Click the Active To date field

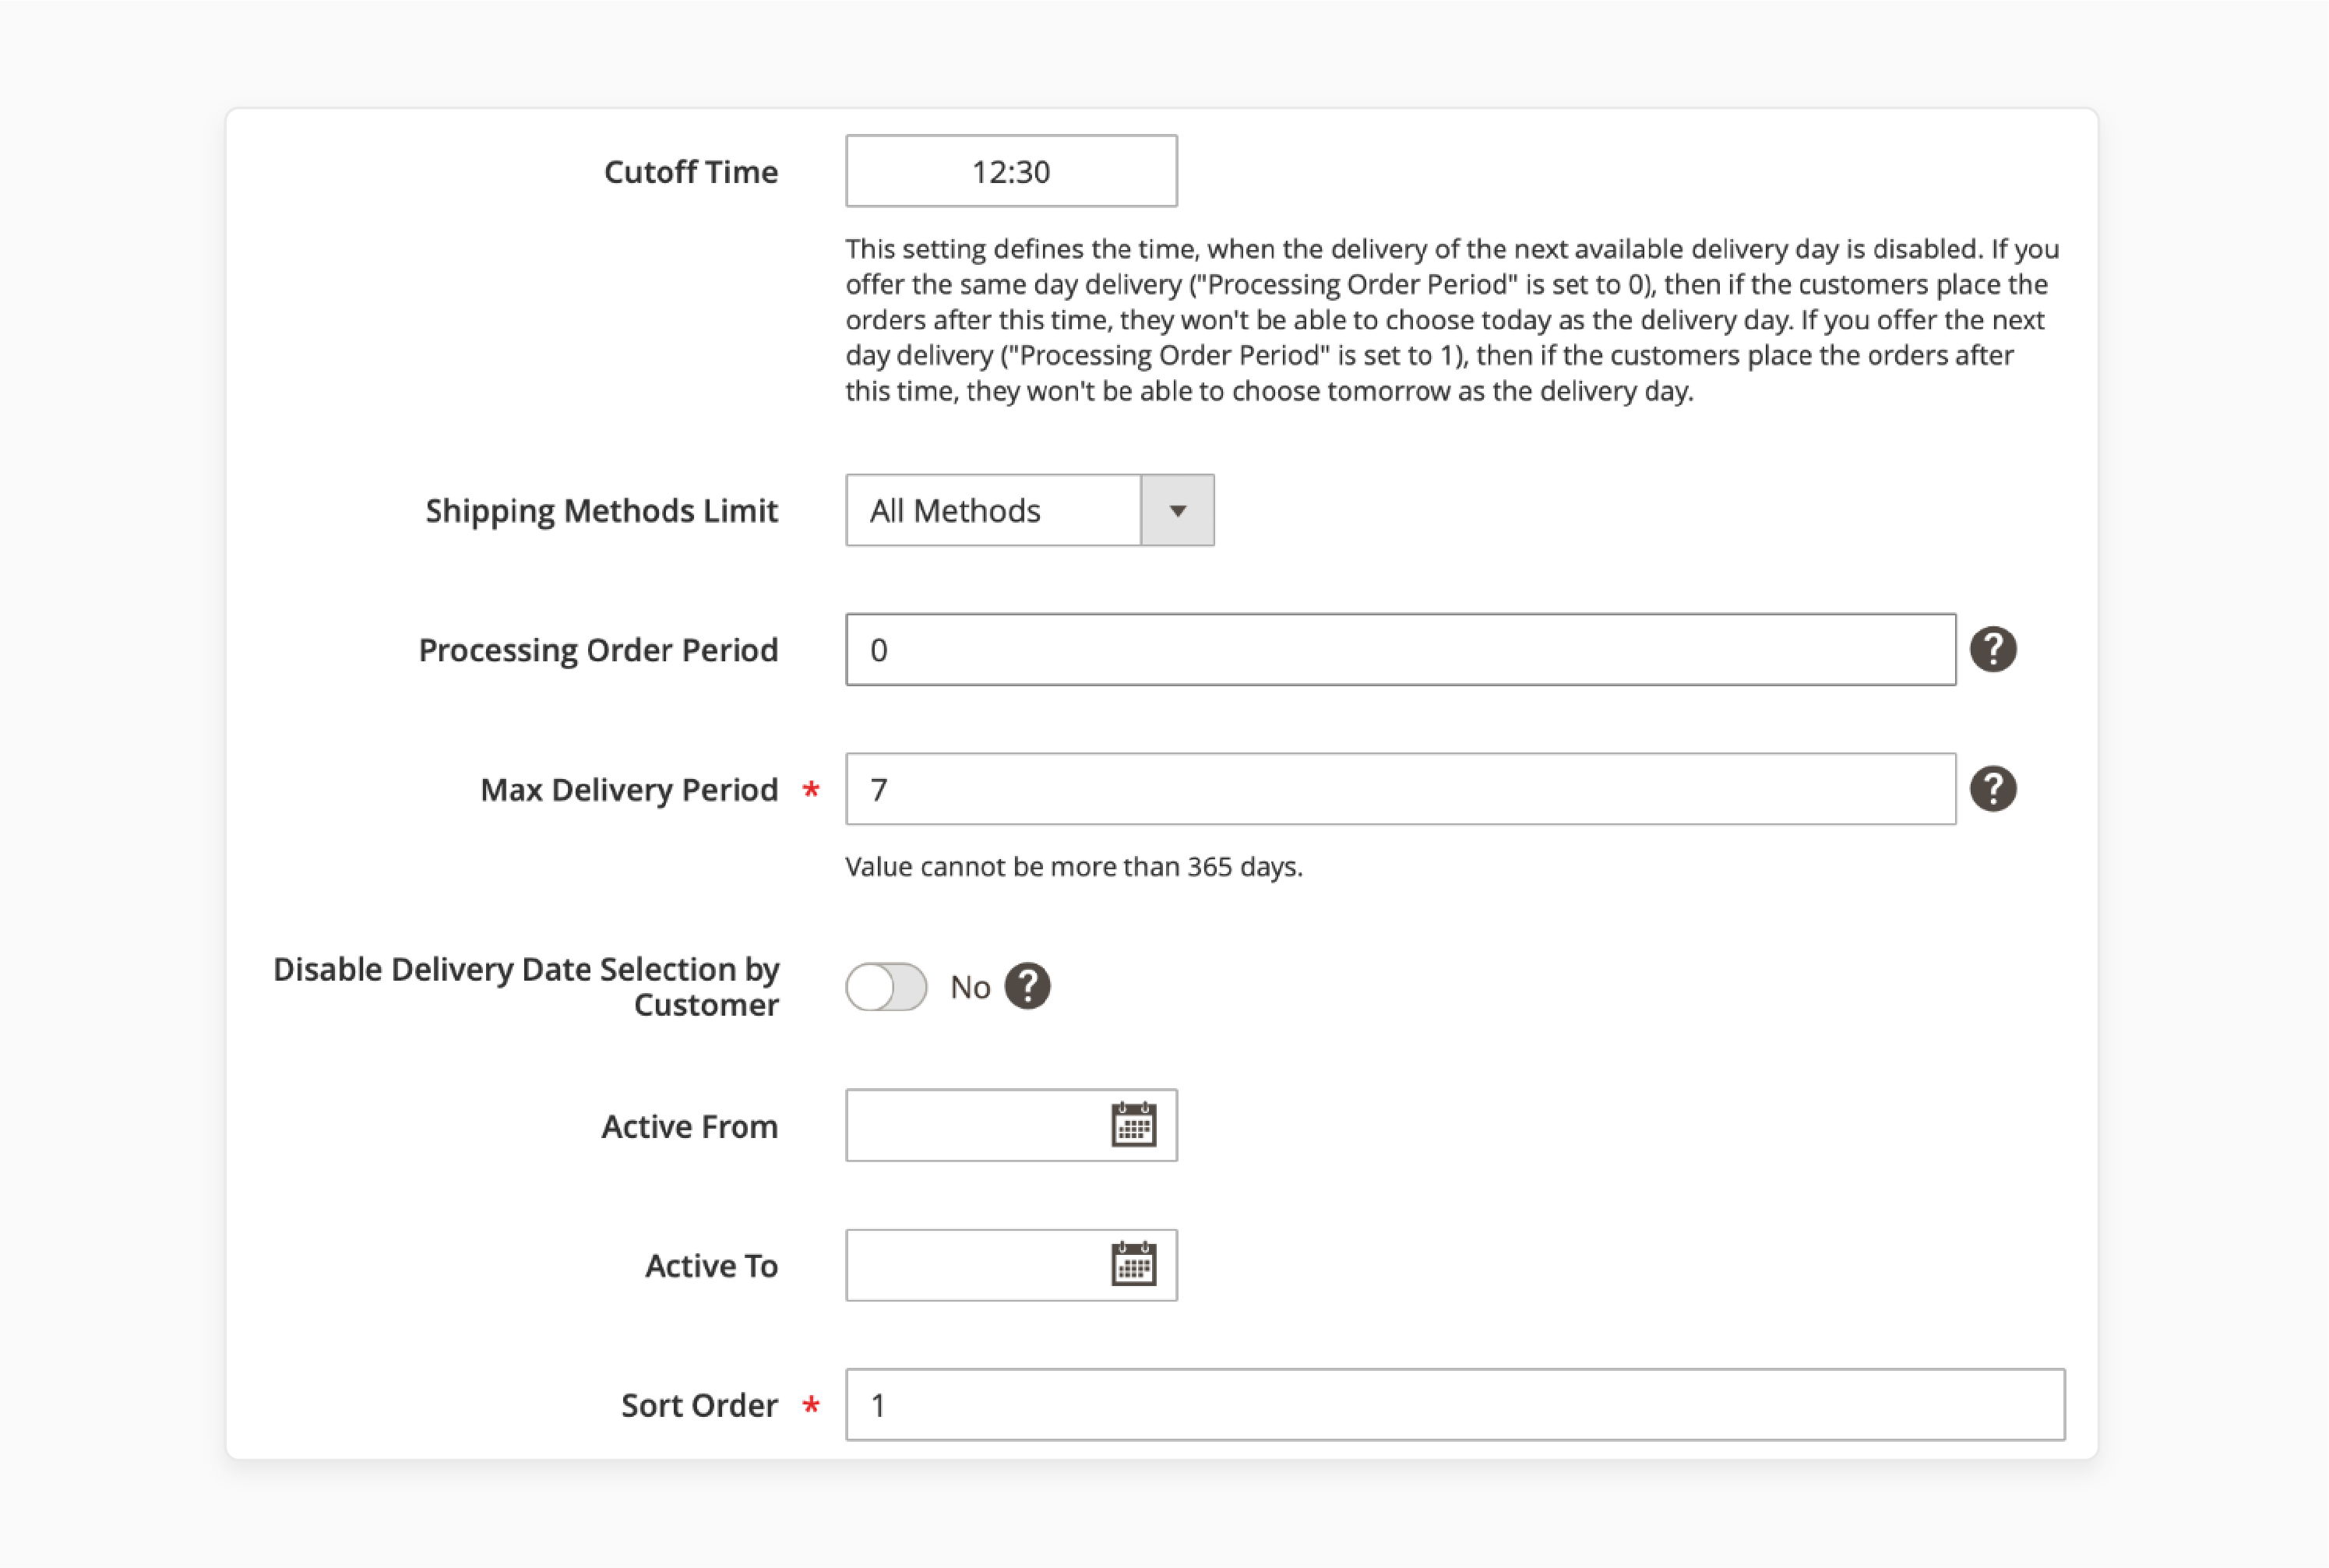[1011, 1265]
